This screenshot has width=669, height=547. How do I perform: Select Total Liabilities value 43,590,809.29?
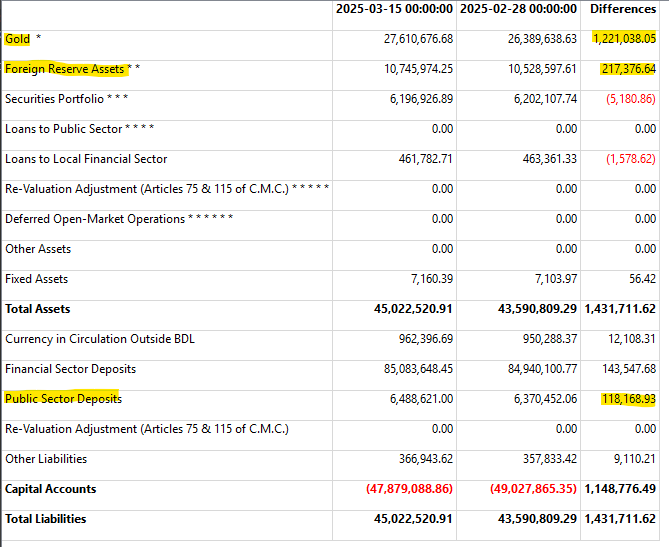(x=537, y=519)
